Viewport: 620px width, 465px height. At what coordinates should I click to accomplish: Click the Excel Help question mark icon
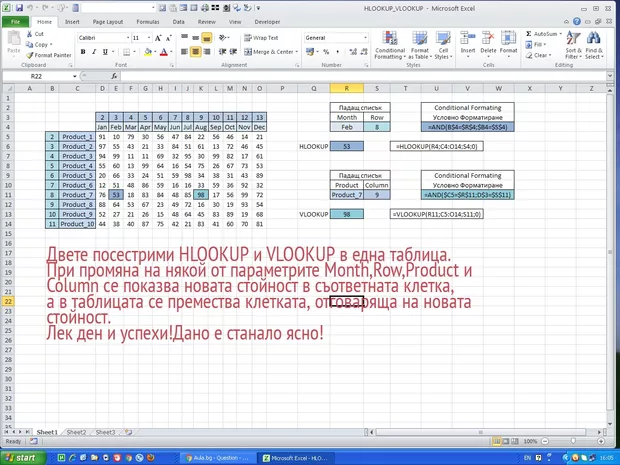point(577,22)
